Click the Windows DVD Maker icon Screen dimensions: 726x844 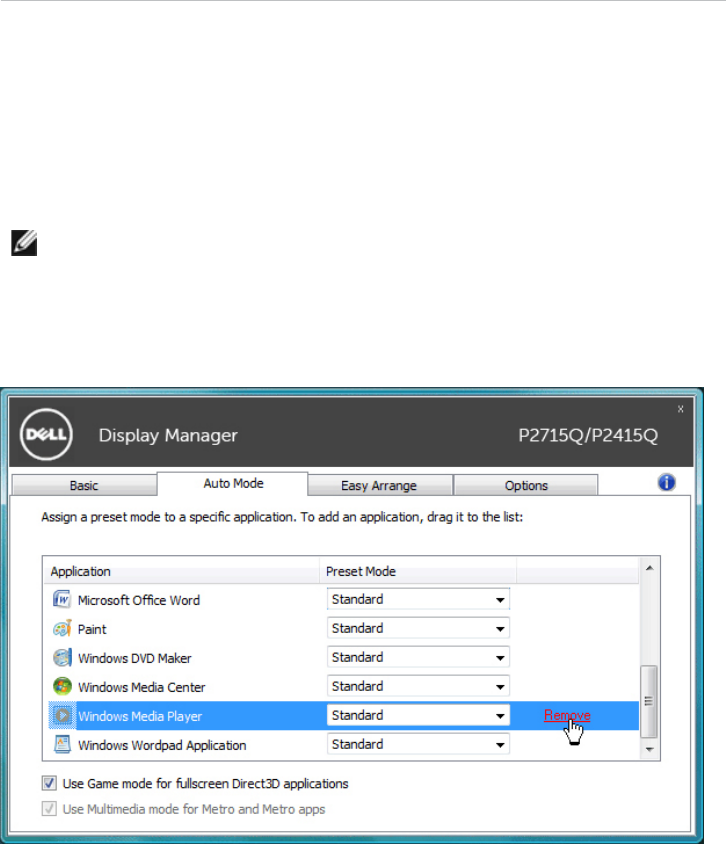(x=62, y=657)
